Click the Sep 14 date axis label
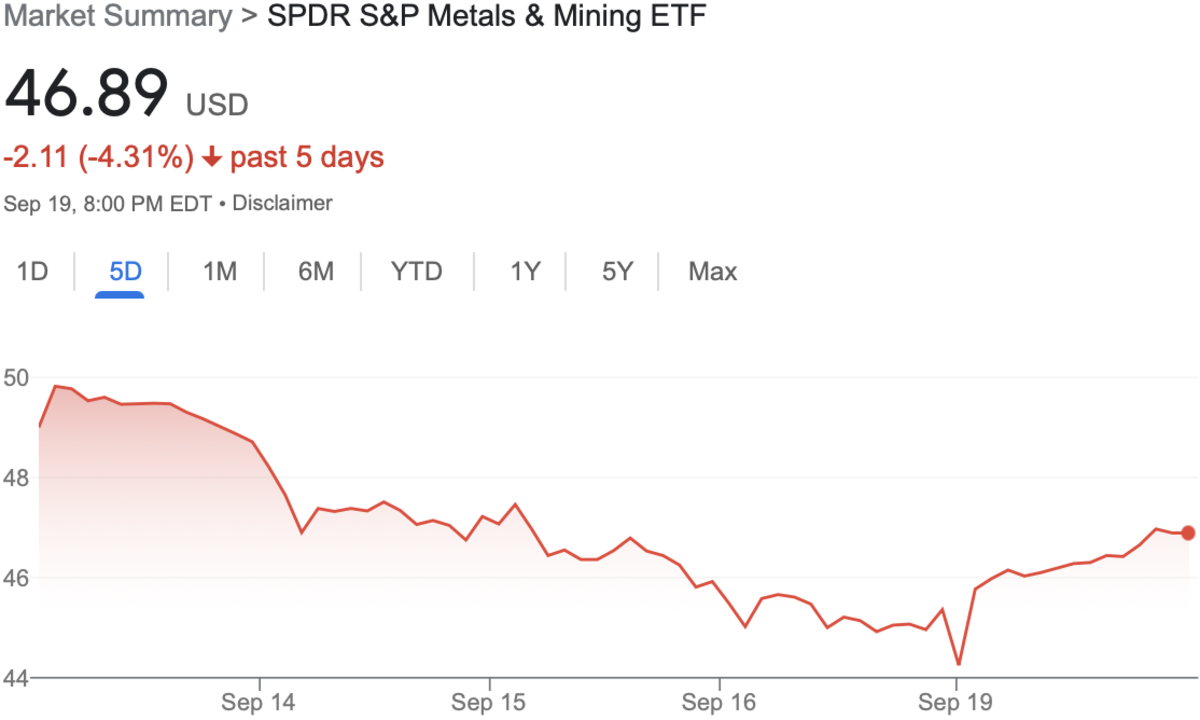 point(258,702)
